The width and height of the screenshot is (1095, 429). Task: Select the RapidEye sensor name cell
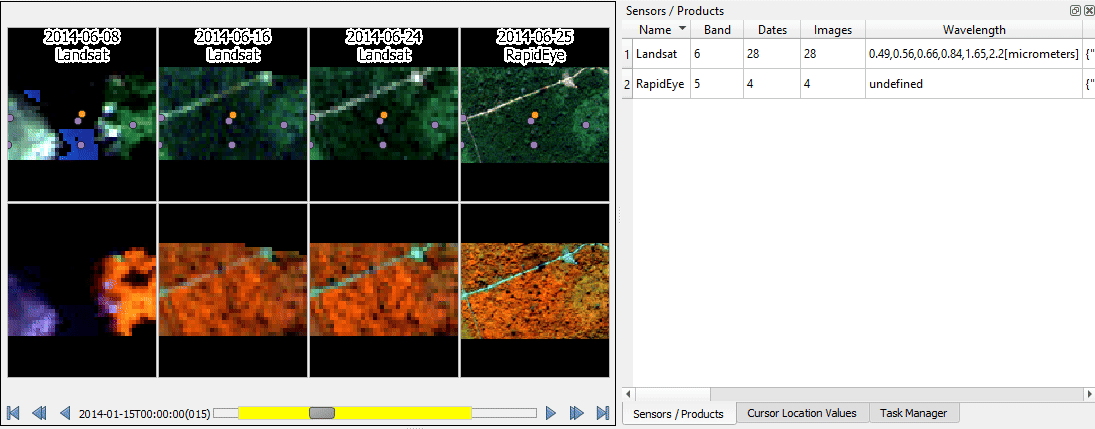pyautogui.click(x=662, y=84)
